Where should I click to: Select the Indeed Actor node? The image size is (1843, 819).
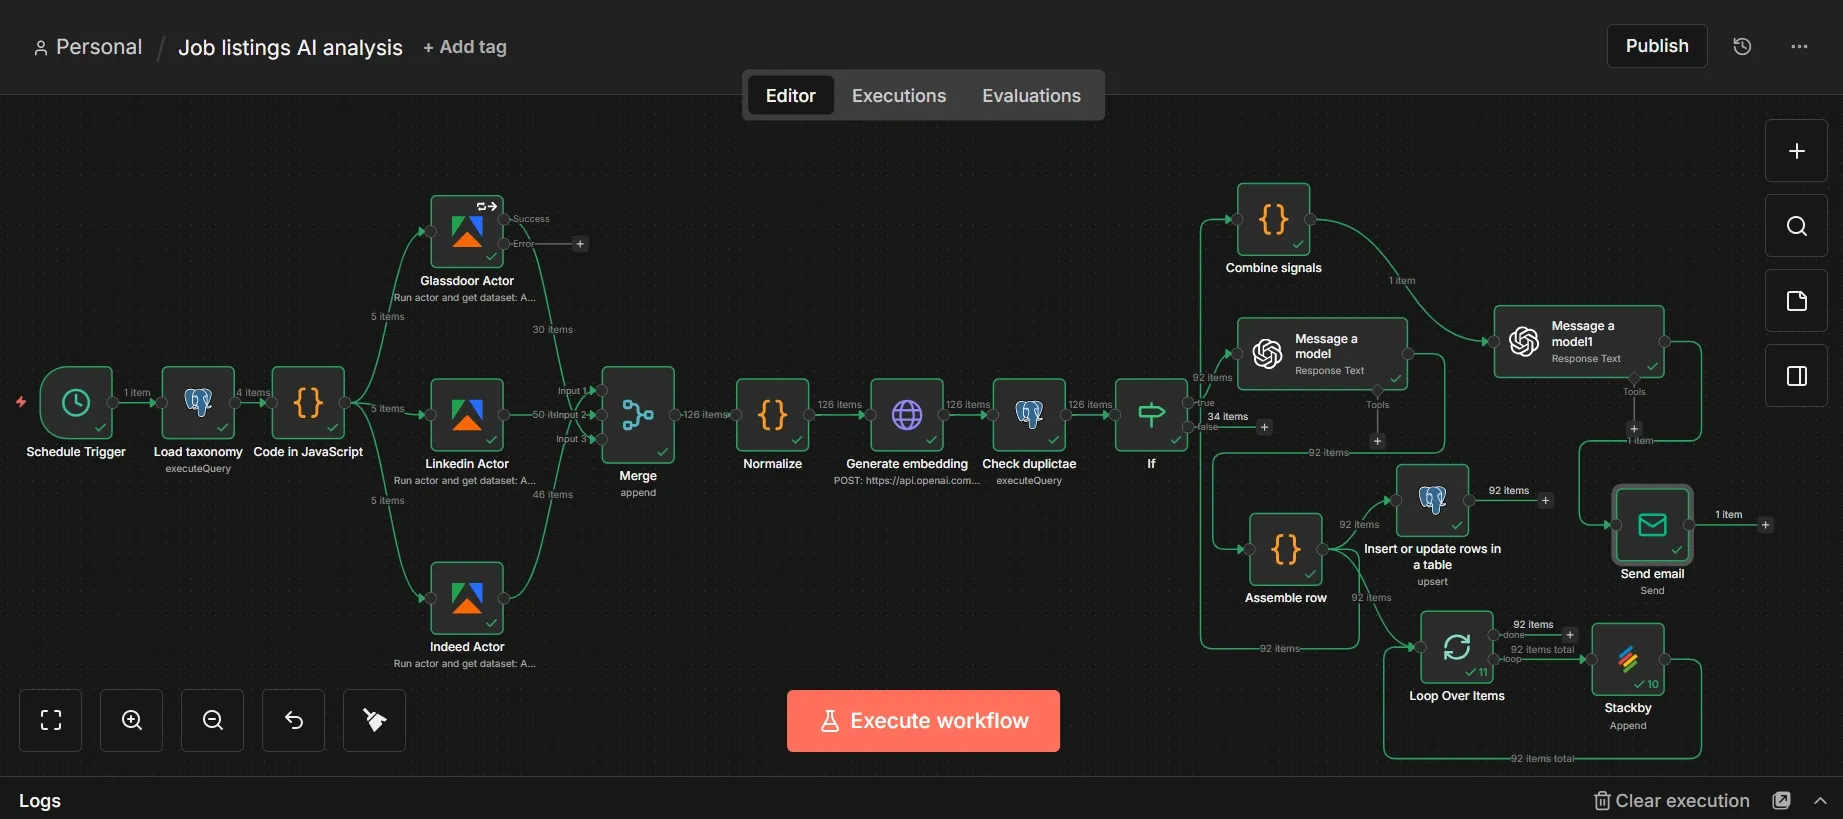pos(467,597)
